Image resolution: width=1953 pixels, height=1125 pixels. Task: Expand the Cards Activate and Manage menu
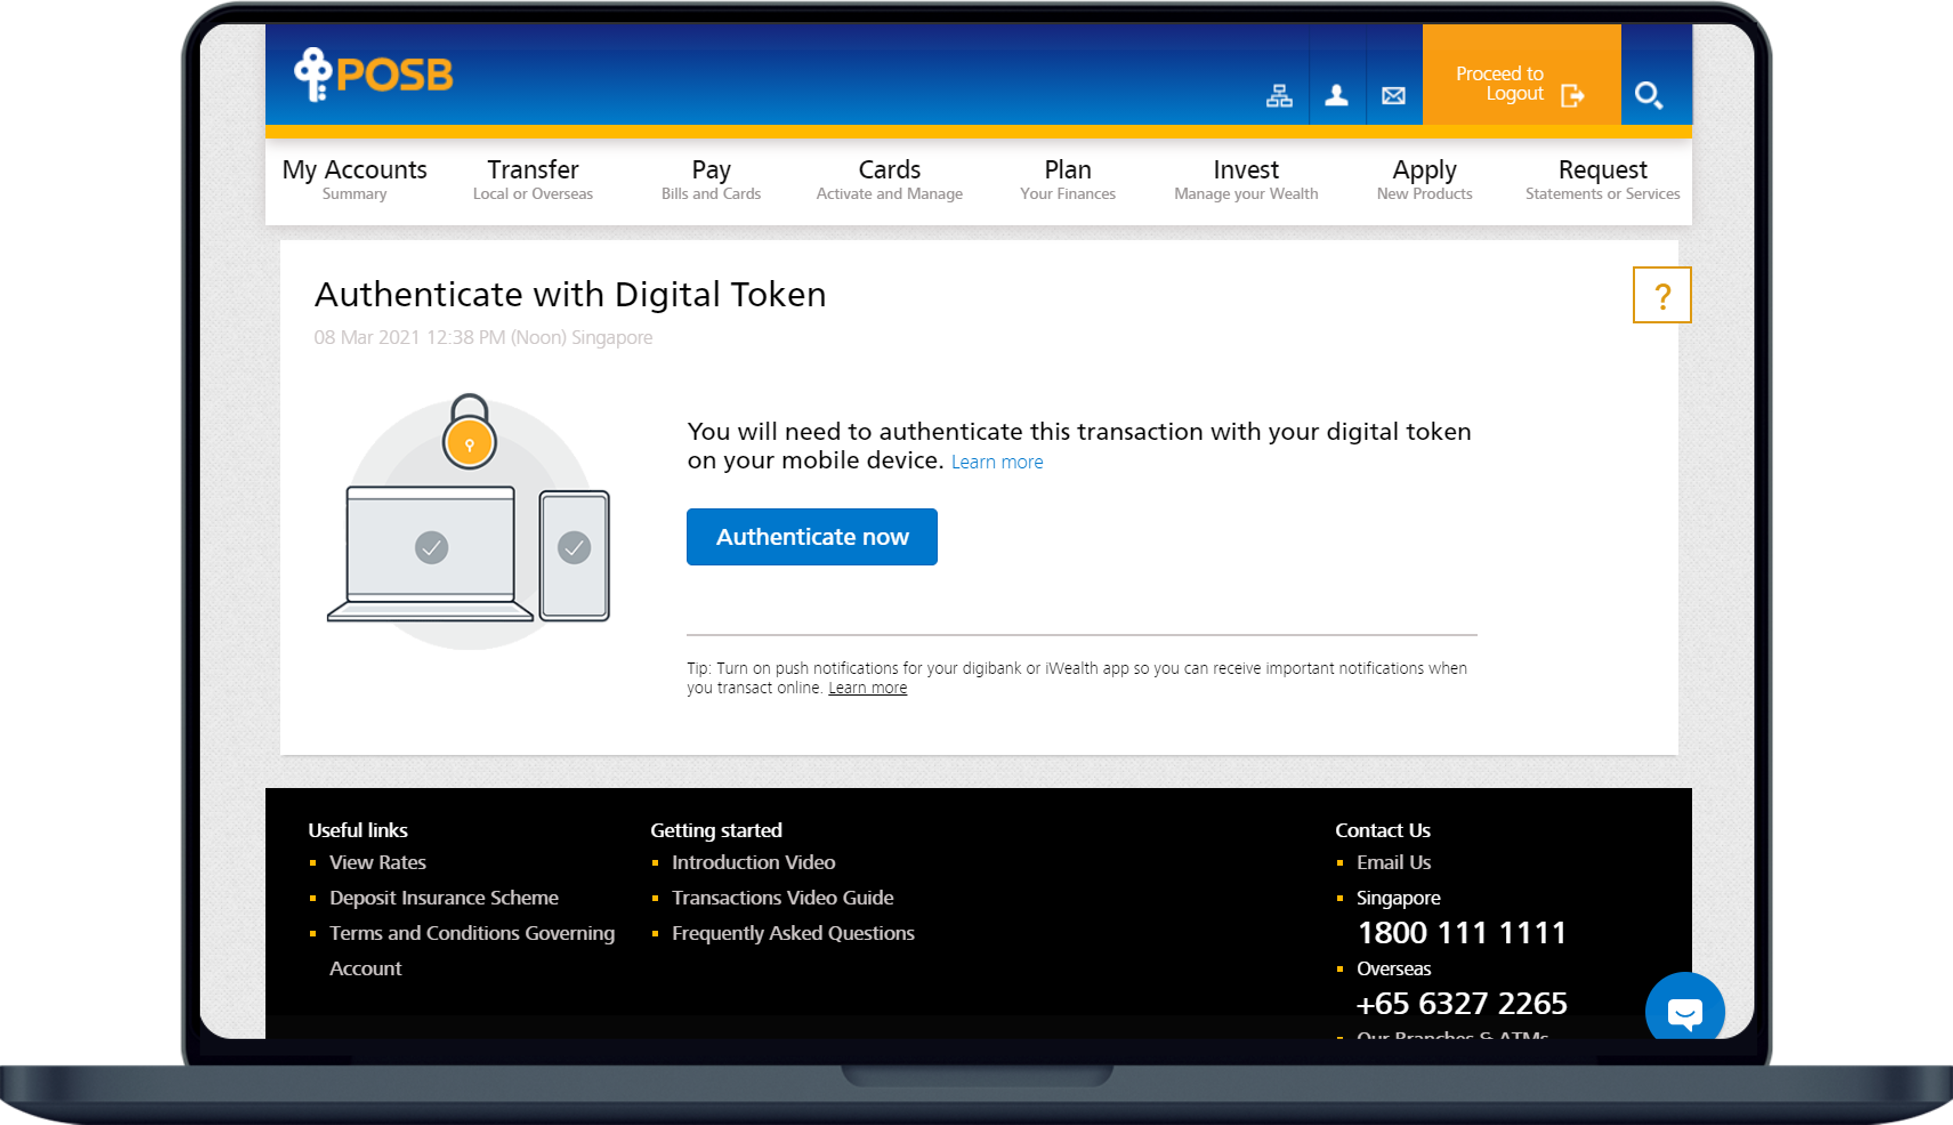tap(889, 179)
